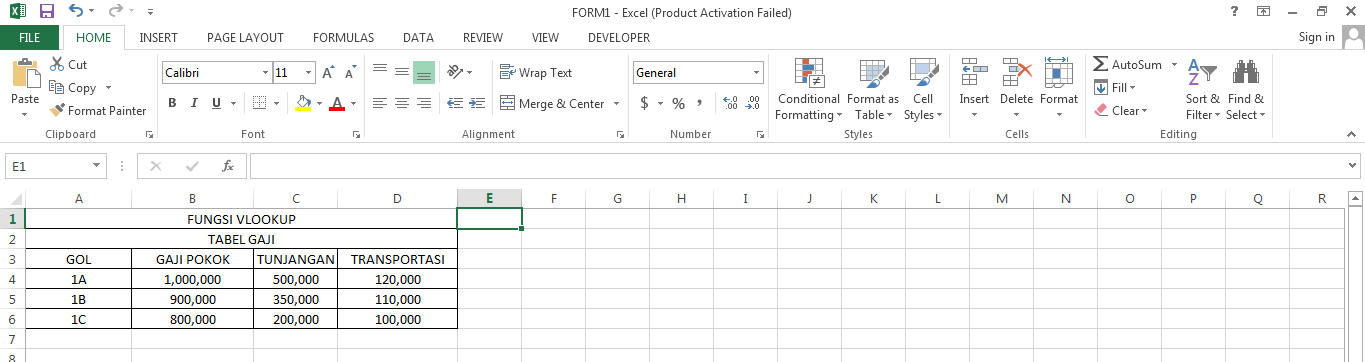The image size is (1365, 362).
Task: Expand the Name Box dropdown arrow
Action: click(x=97, y=166)
